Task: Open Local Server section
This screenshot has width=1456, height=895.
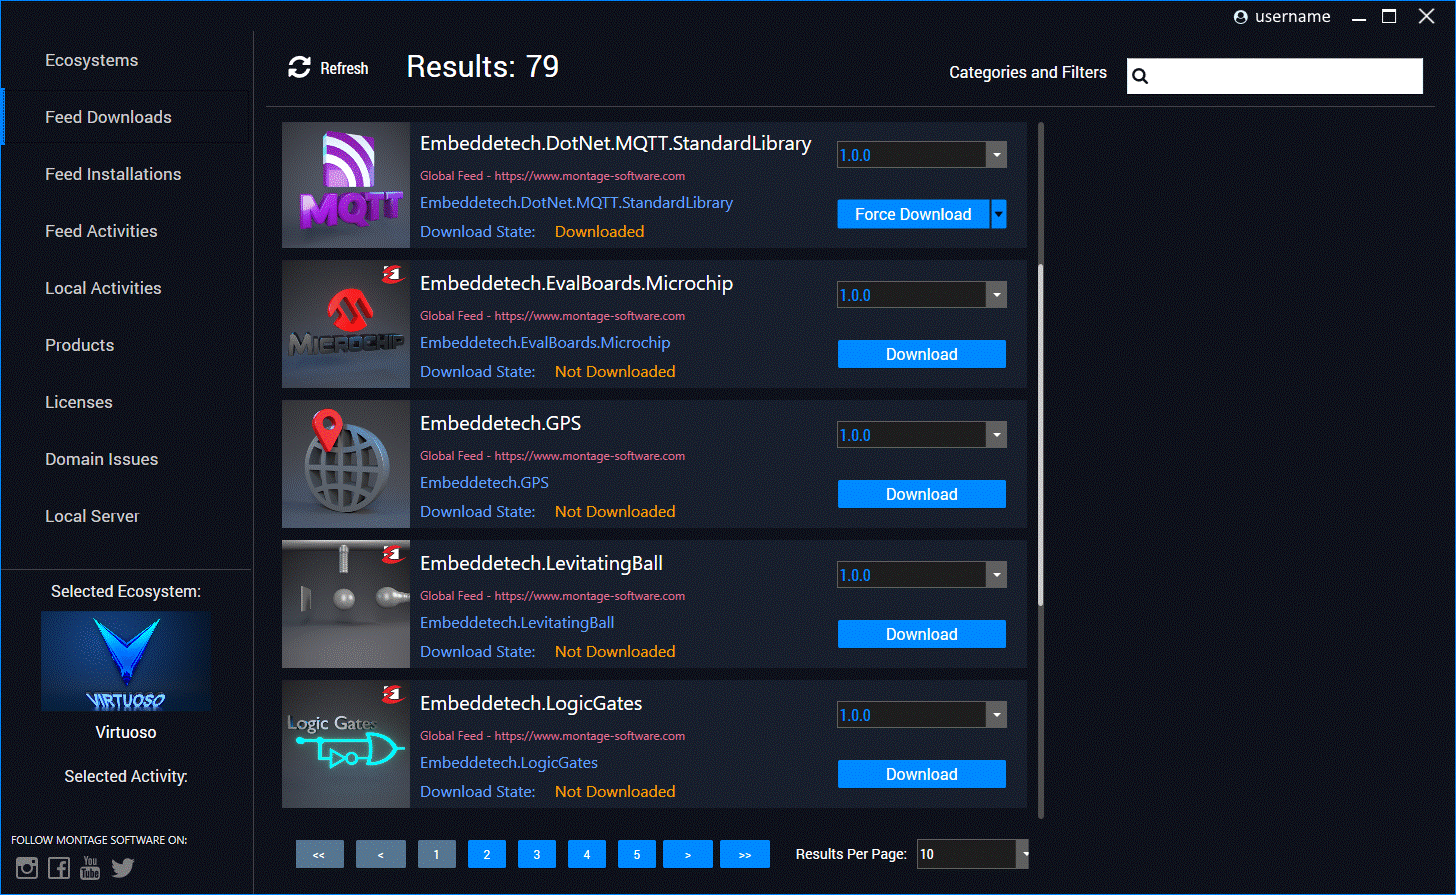Action: pos(92,516)
